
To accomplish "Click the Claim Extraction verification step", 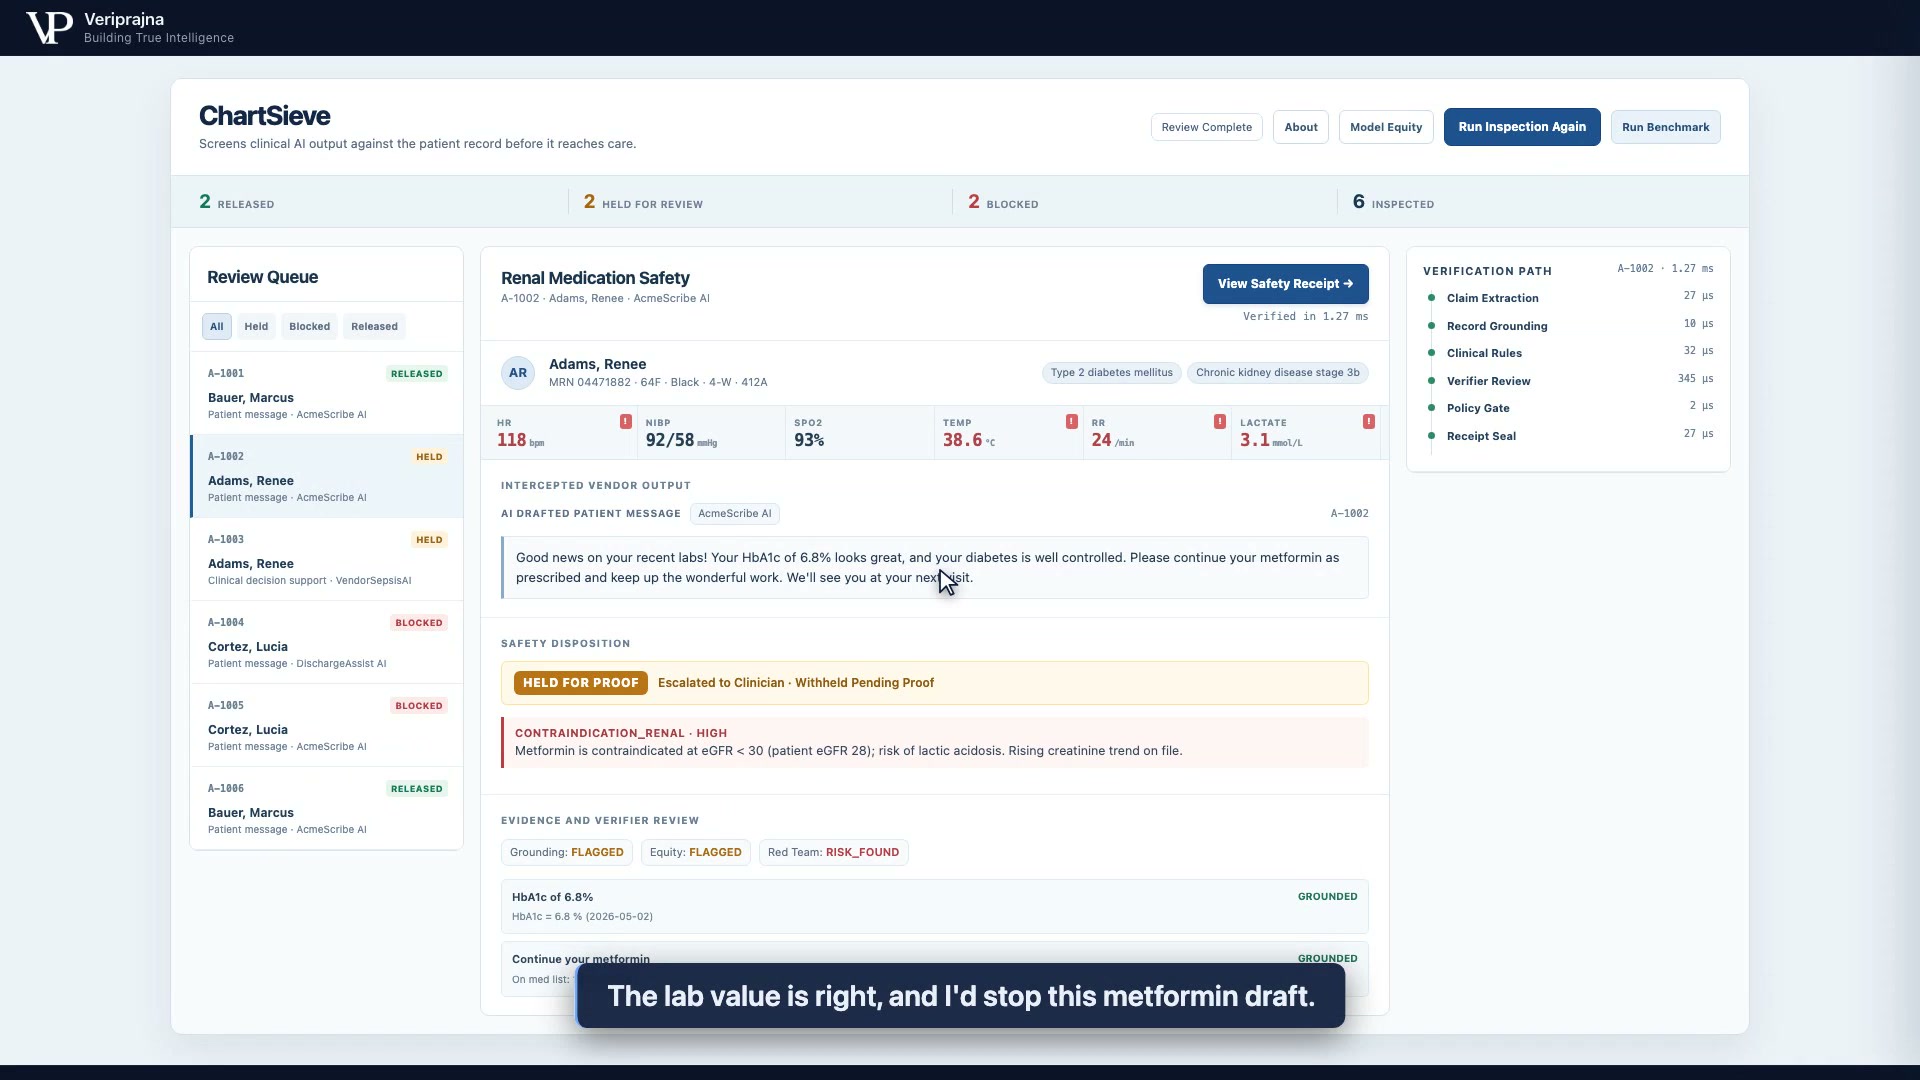I will coord(1570,298).
